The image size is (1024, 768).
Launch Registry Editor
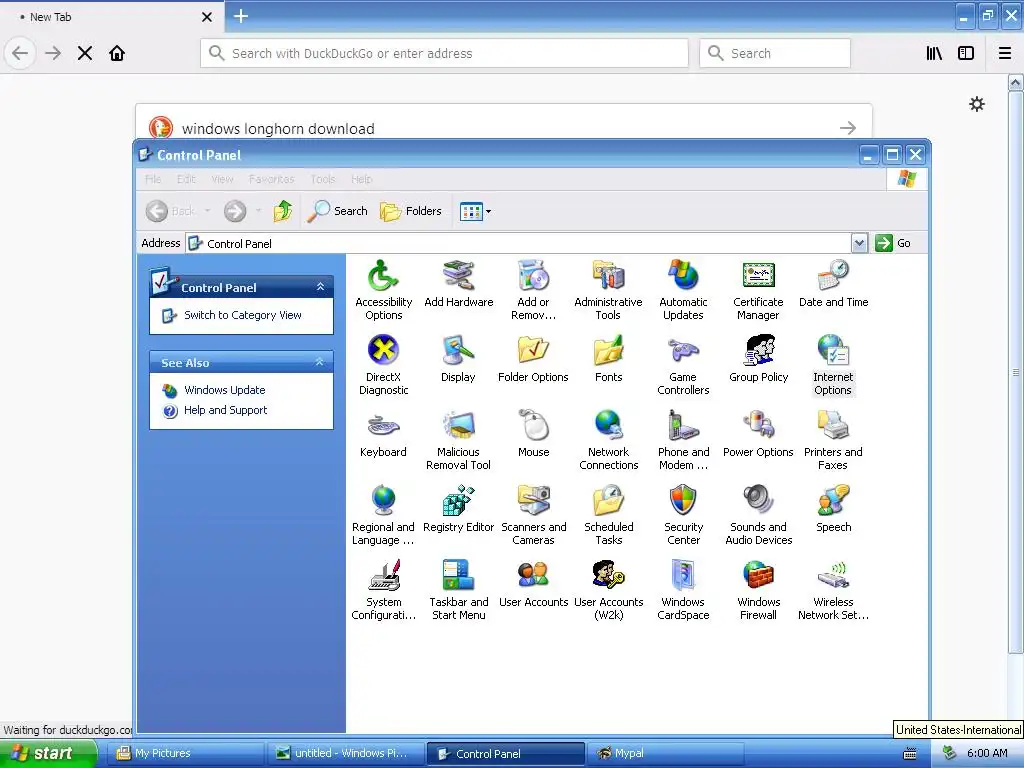[x=458, y=509]
